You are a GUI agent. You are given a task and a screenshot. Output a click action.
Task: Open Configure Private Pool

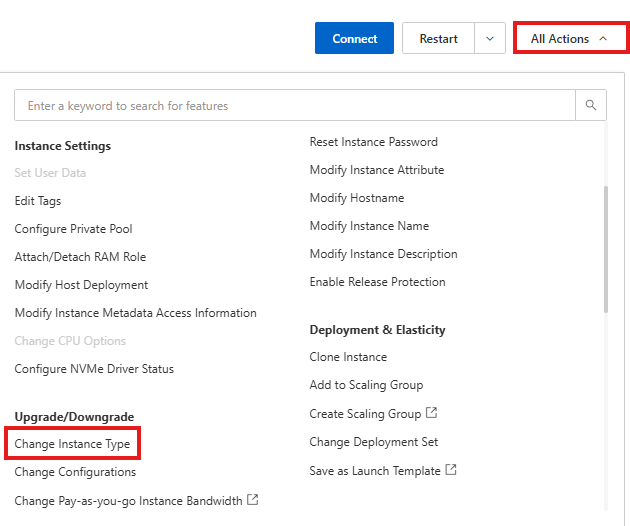click(x=73, y=229)
